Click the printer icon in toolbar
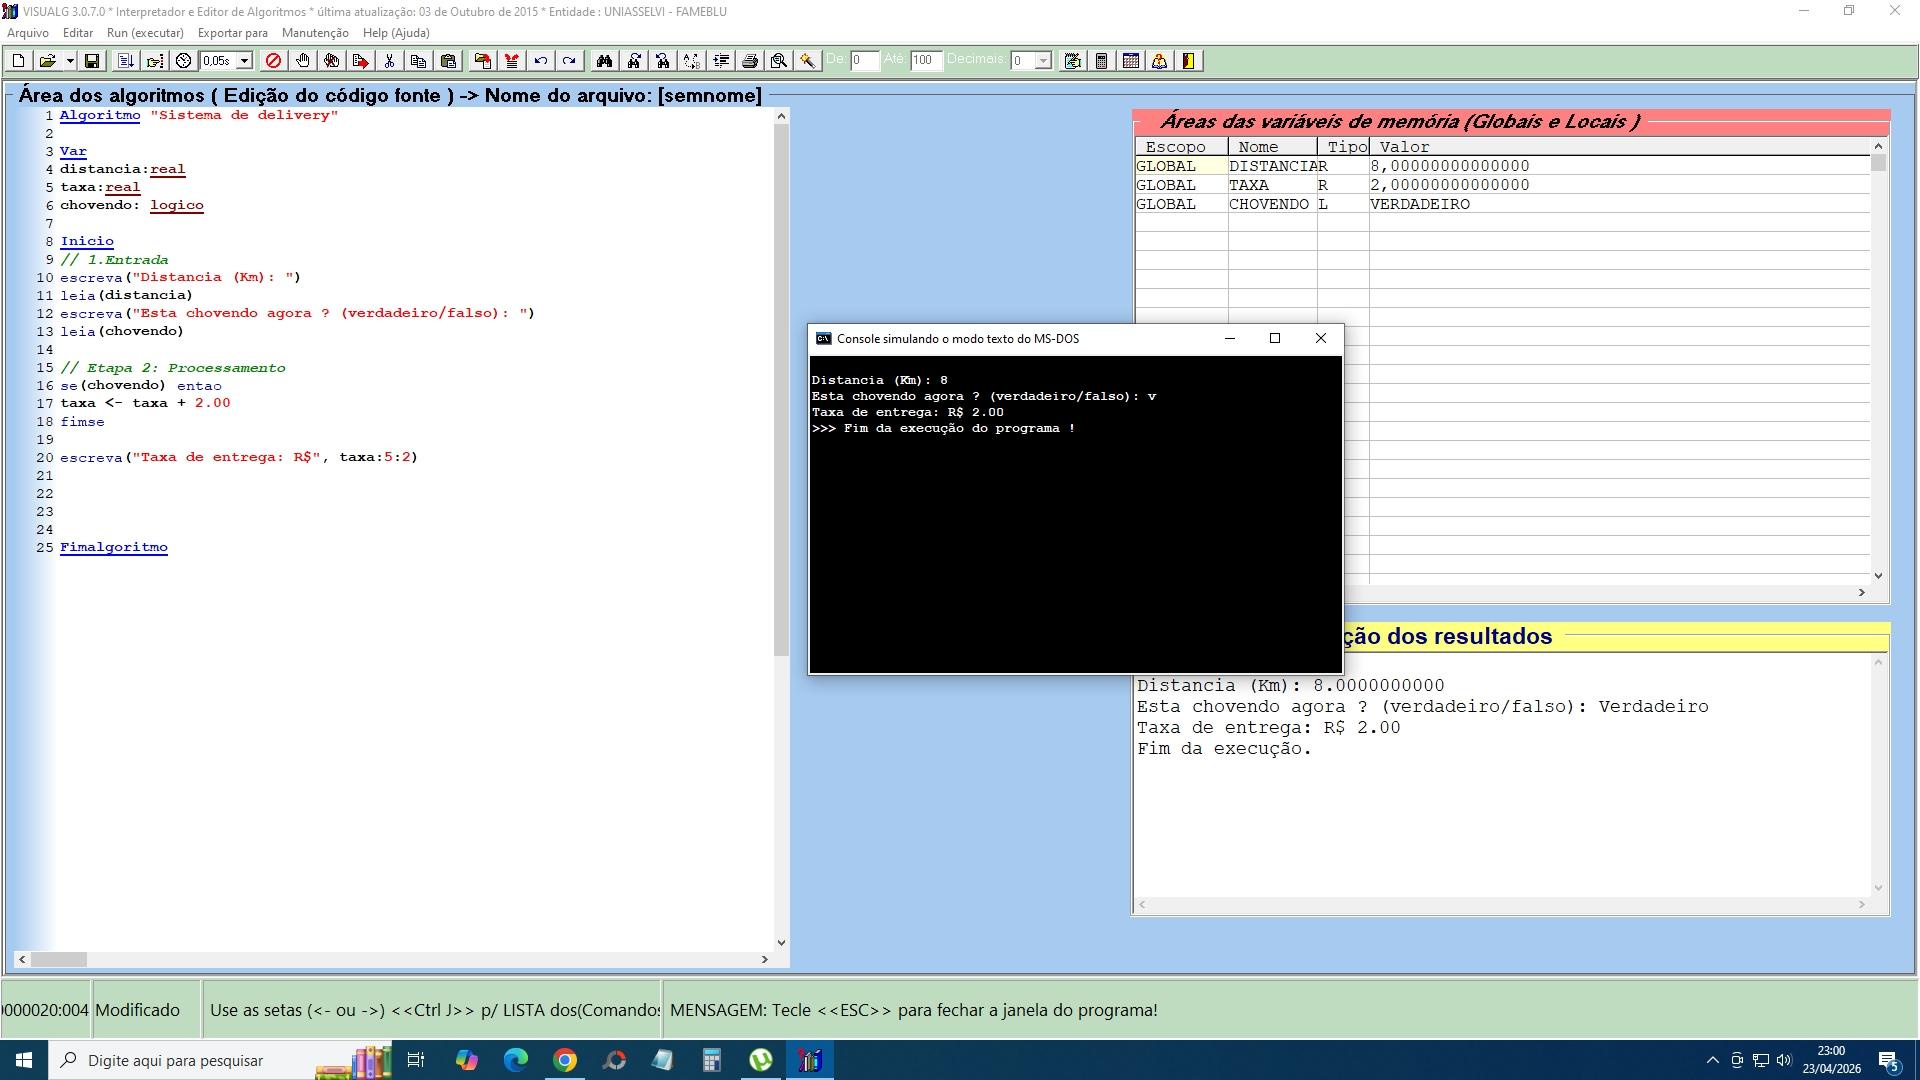 click(x=750, y=61)
